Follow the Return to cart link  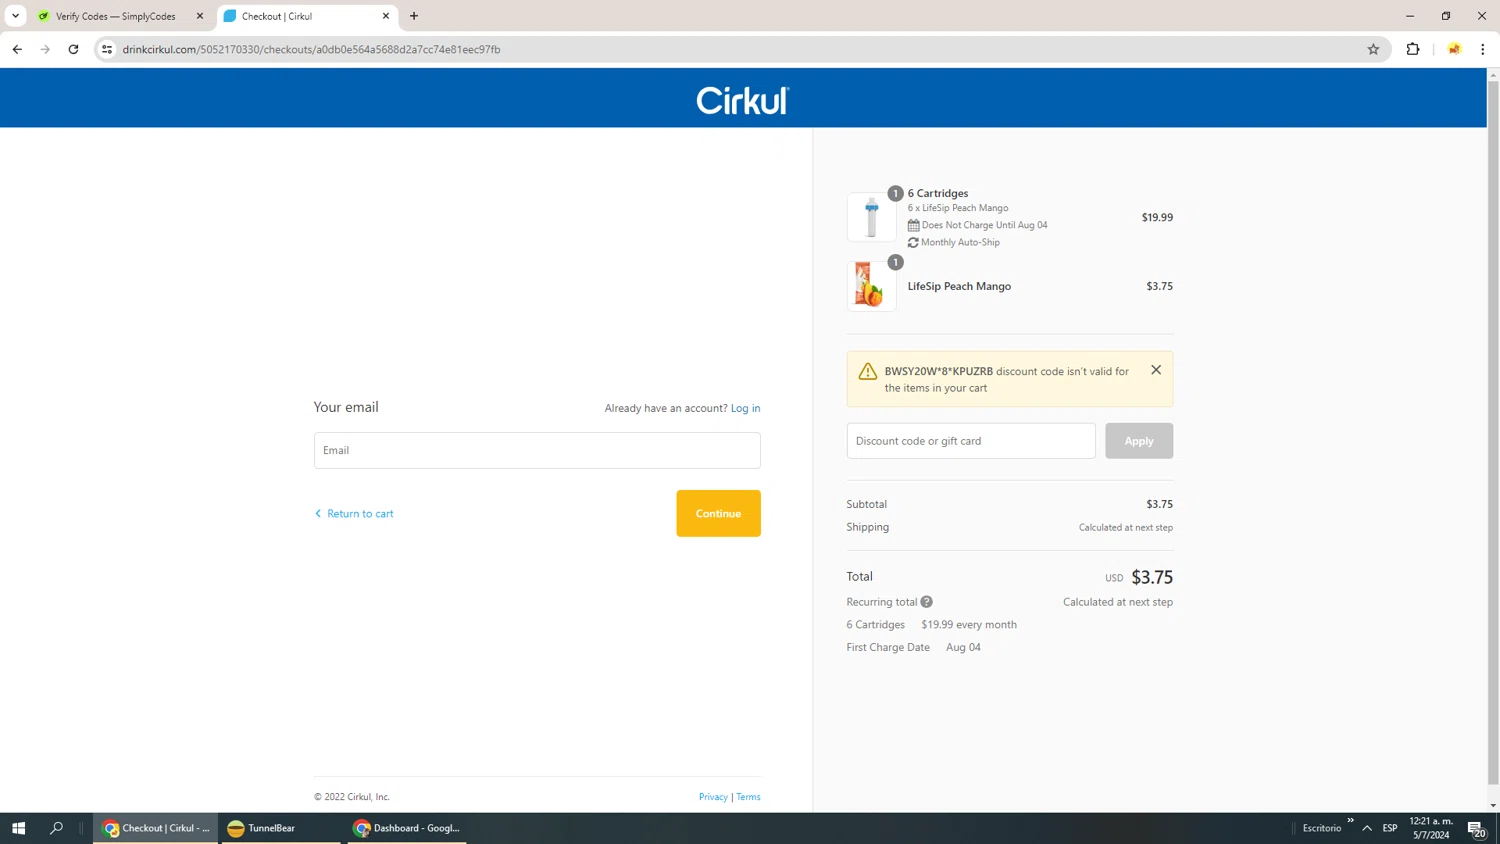click(354, 514)
